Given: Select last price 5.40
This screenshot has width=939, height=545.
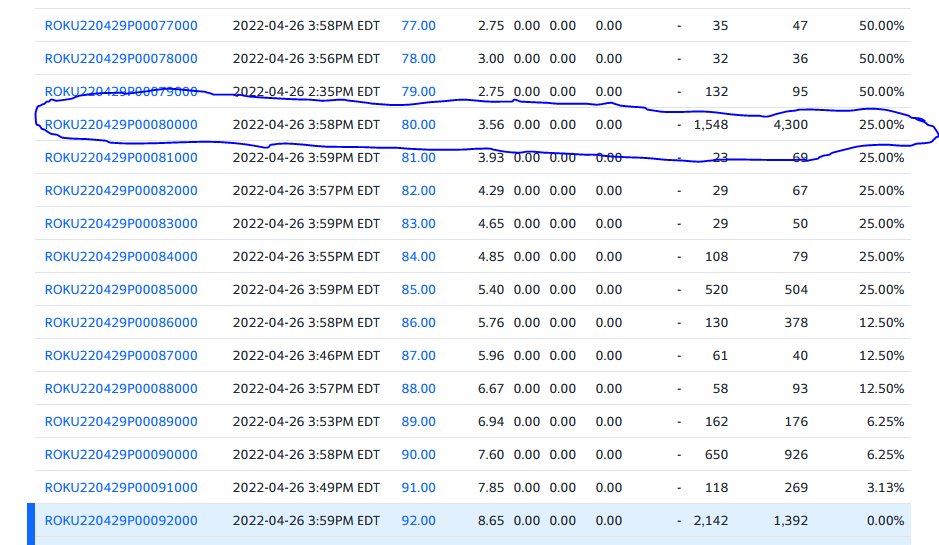Looking at the screenshot, I should click(491, 289).
